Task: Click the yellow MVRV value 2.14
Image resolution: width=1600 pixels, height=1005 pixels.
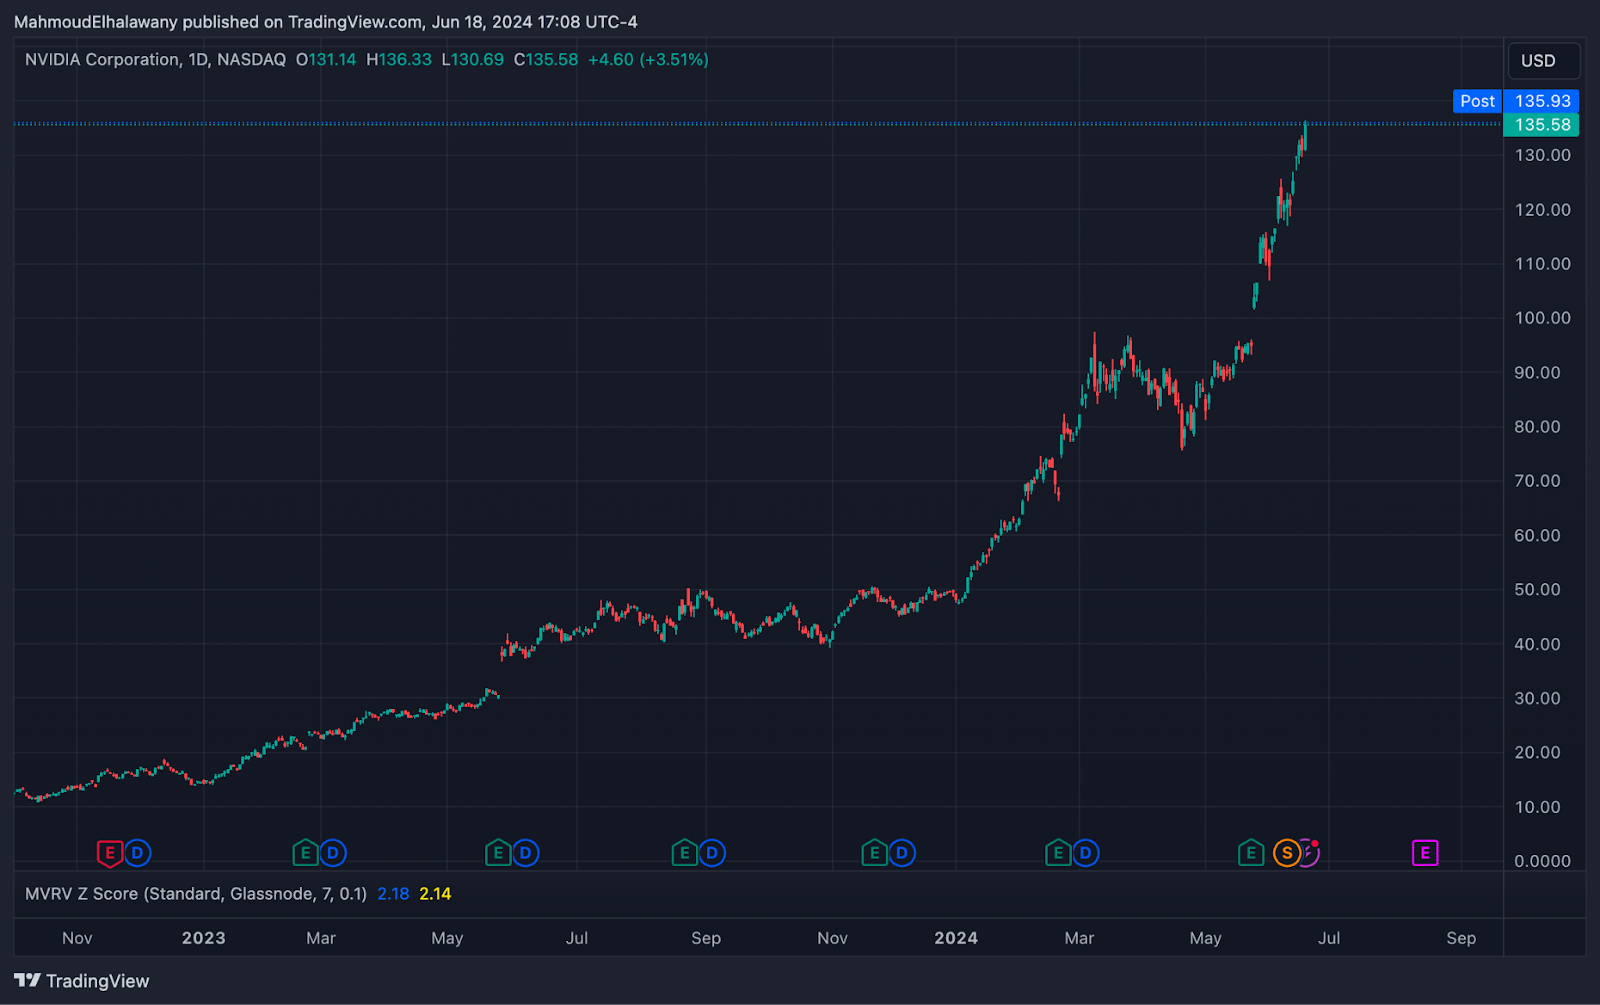Action: [x=435, y=894]
